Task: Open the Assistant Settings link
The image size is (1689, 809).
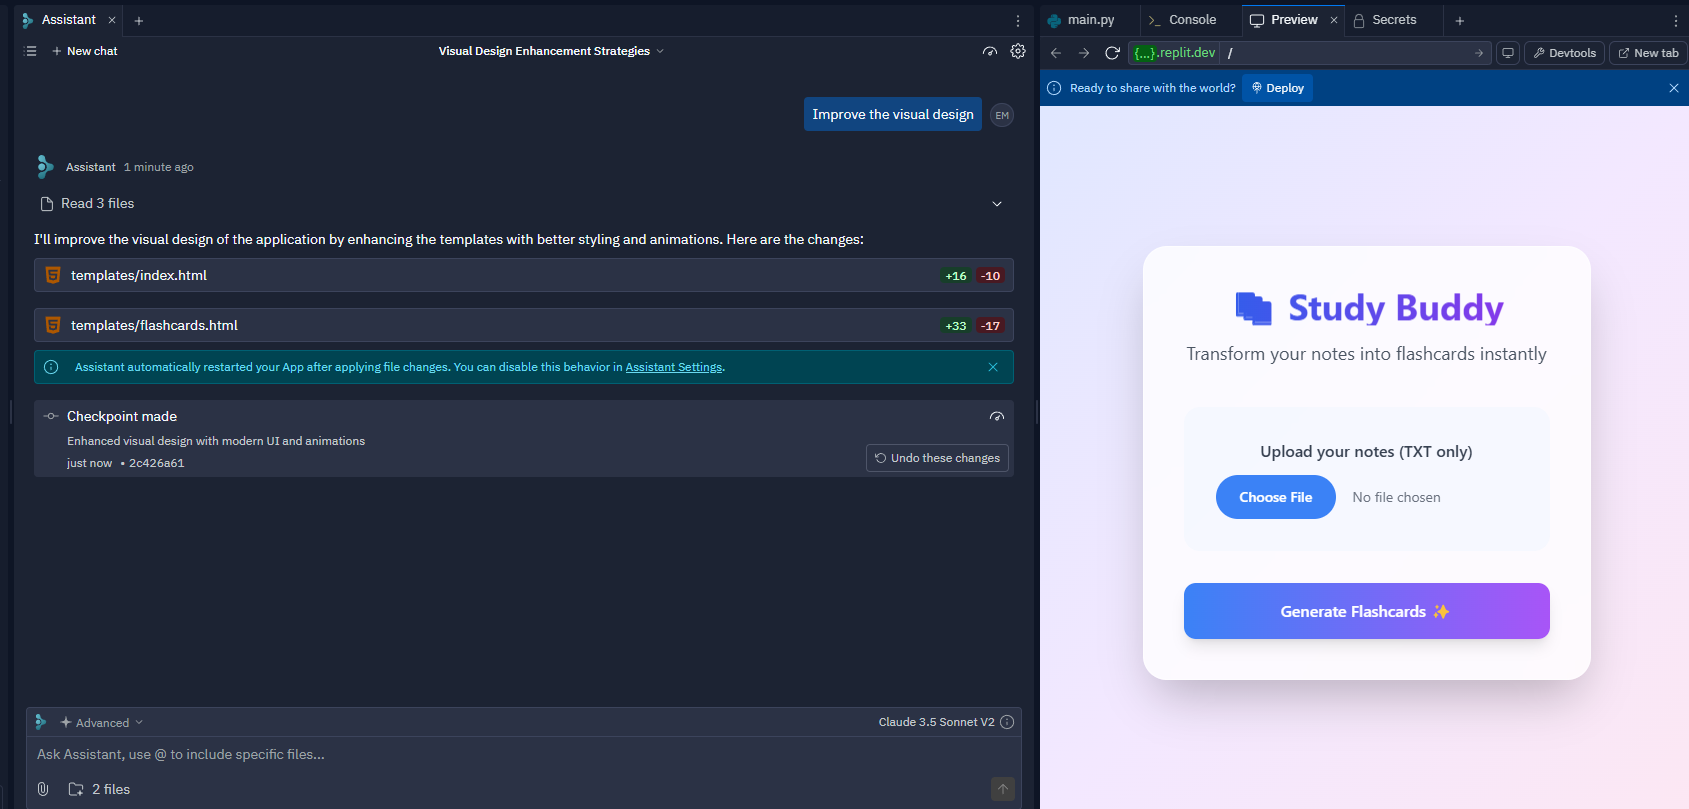Action: [x=673, y=367]
